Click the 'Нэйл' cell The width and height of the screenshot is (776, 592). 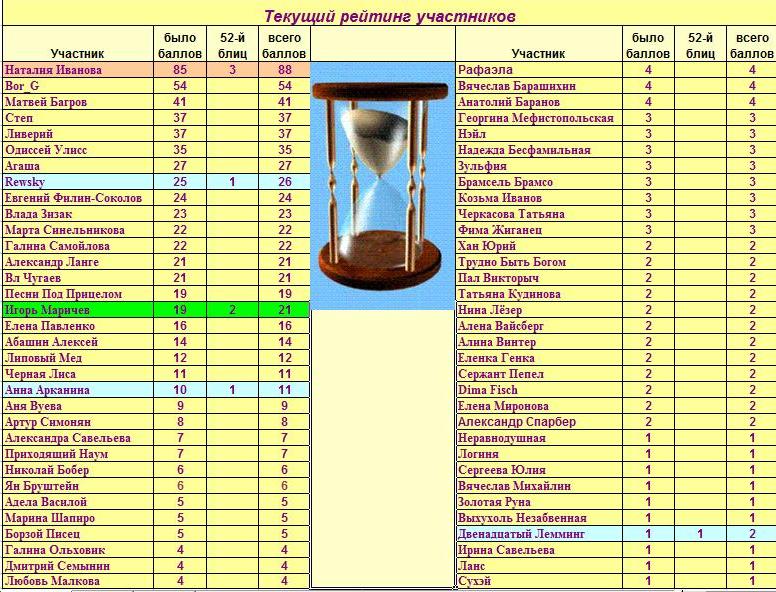[538, 134]
